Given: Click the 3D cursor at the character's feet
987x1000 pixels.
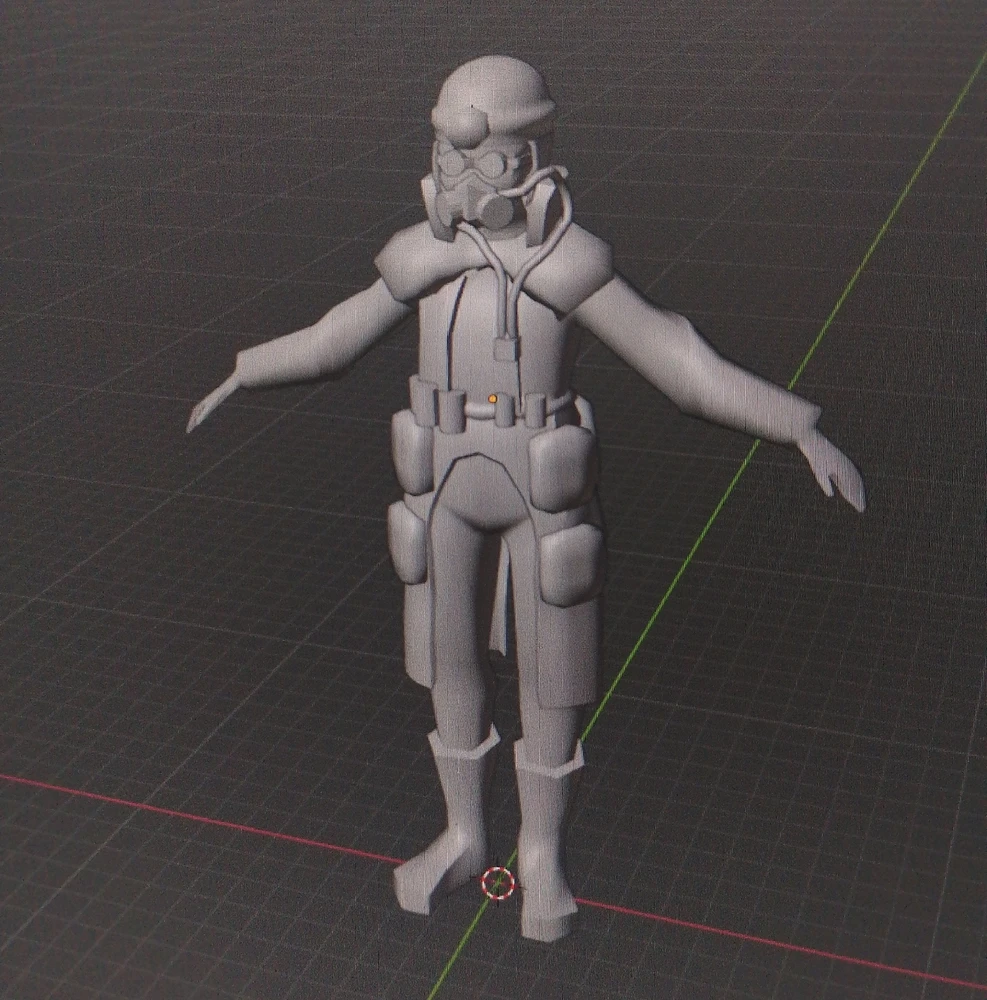Looking at the screenshot, I should click(x=496, y=881).
